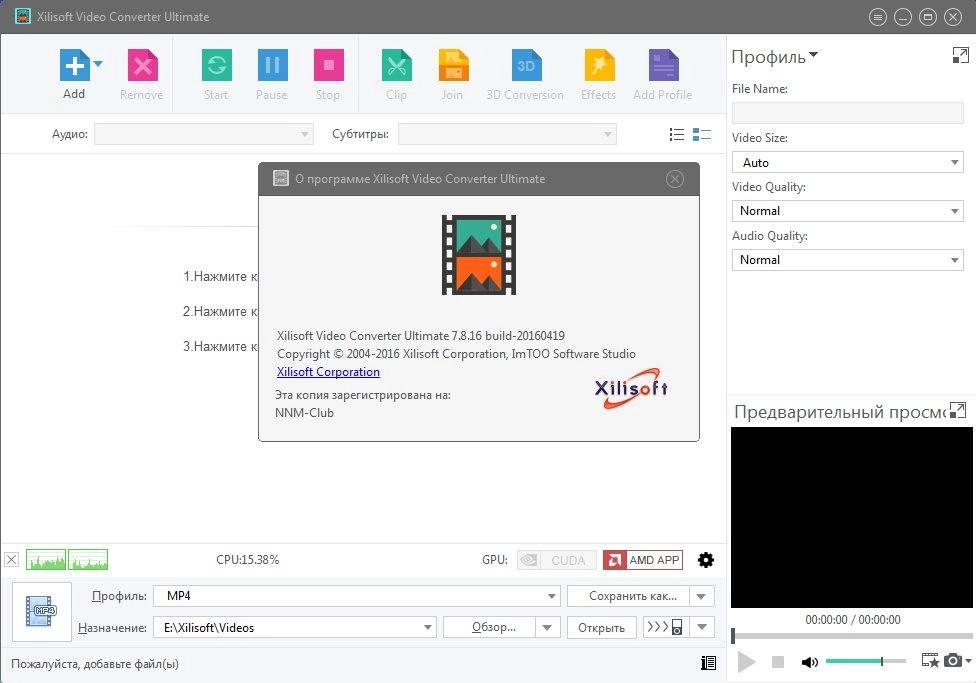Open the Video Size Auto dropdown
This screenshot has width=976, height=683.
pyautogui.click(x=847, y=163)
